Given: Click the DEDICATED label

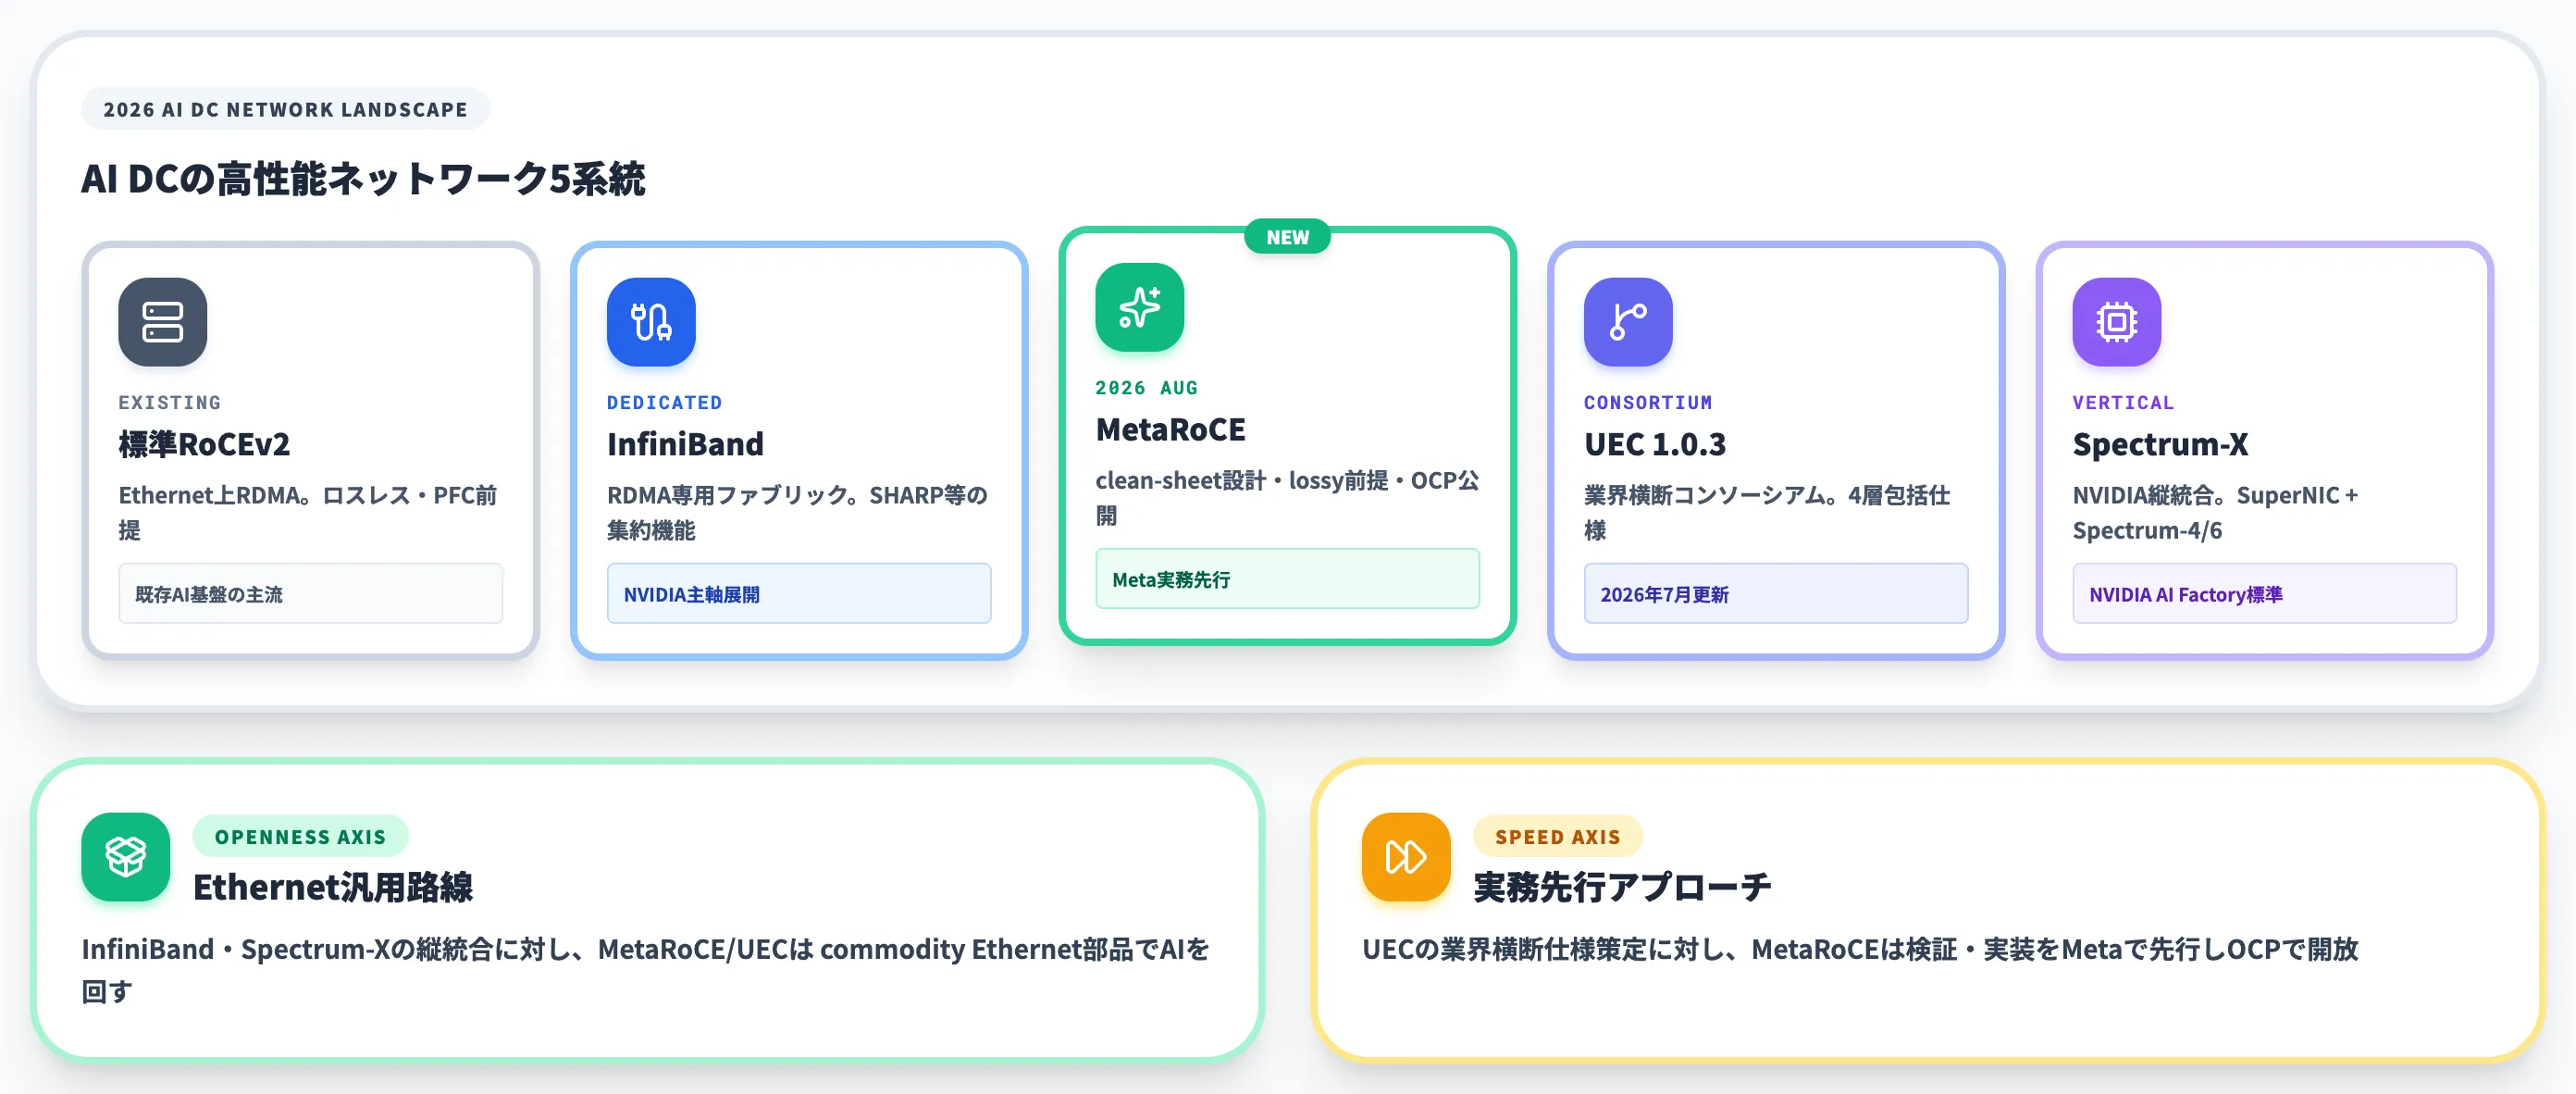Looking at the screenshot, I should point(664,402).
